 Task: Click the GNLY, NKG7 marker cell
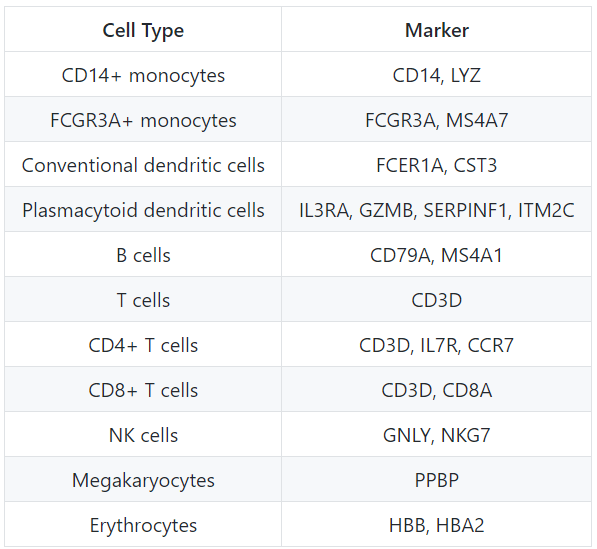[436, 435]
